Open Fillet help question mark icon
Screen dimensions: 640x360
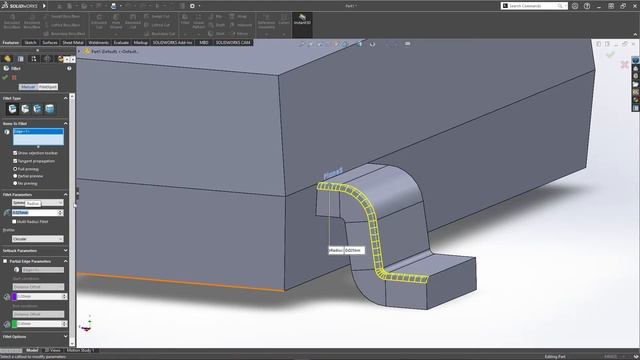pos(69,69)
